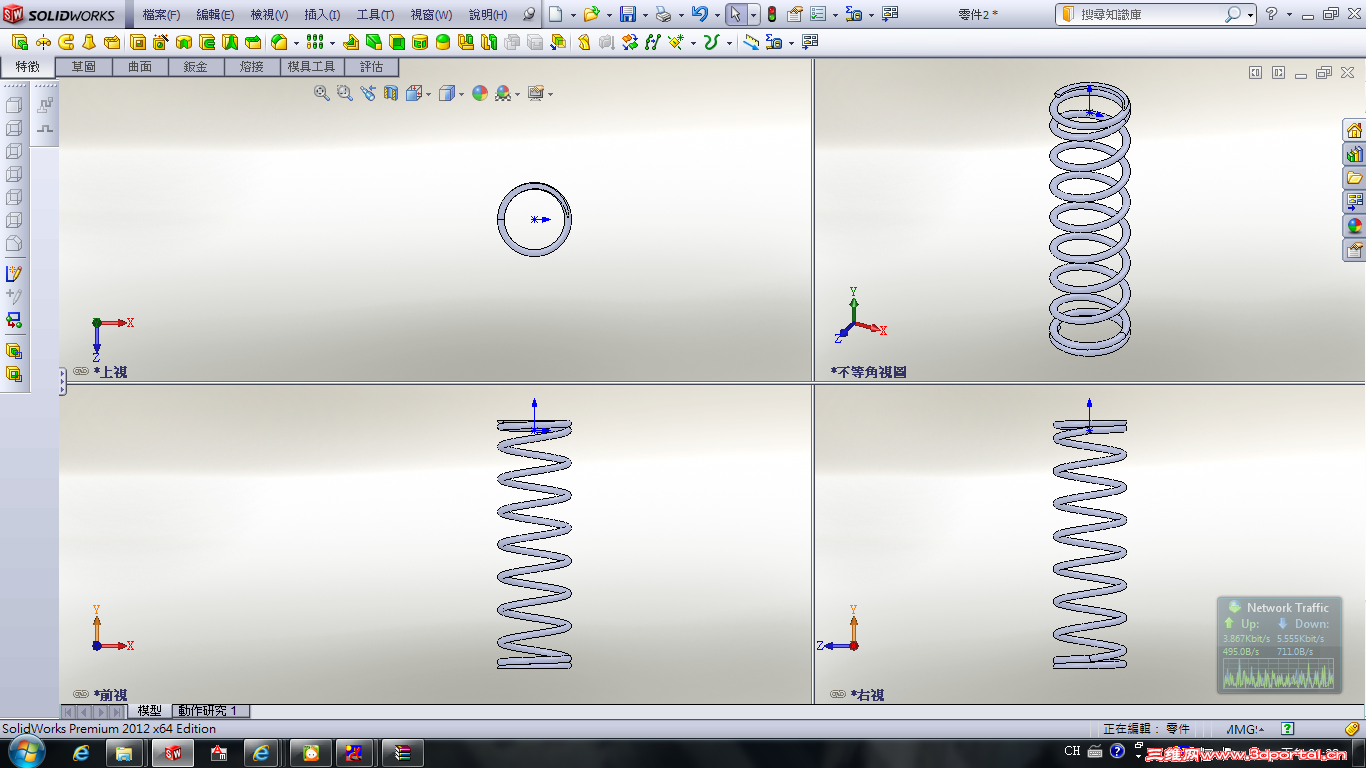The image size is (1366, 768).
Task: Click the new Sketch pencil icon in left toolbar
Action: click(14, 273)
